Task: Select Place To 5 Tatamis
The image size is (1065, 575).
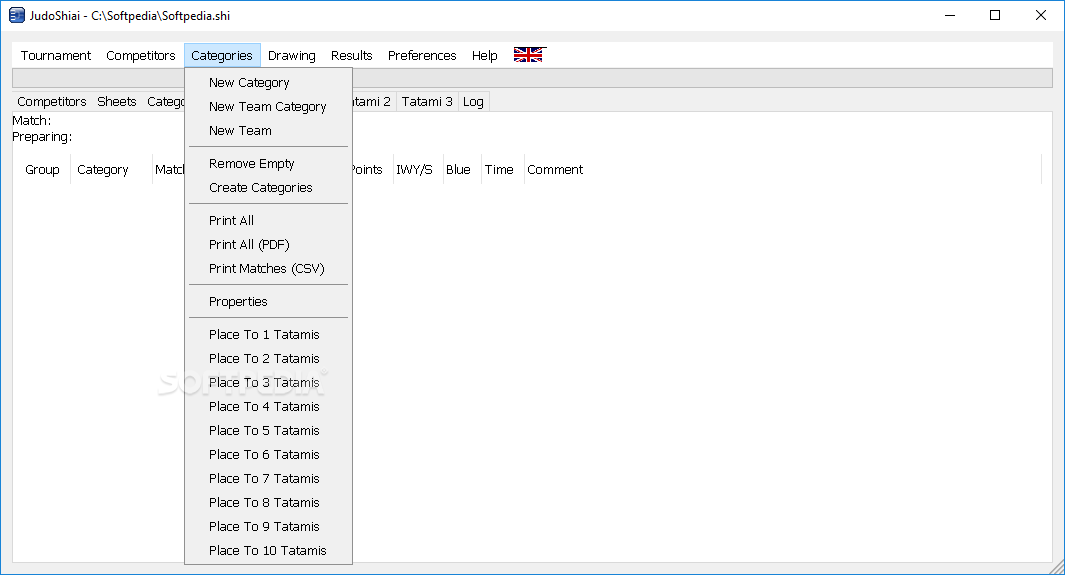Action: 268,430
